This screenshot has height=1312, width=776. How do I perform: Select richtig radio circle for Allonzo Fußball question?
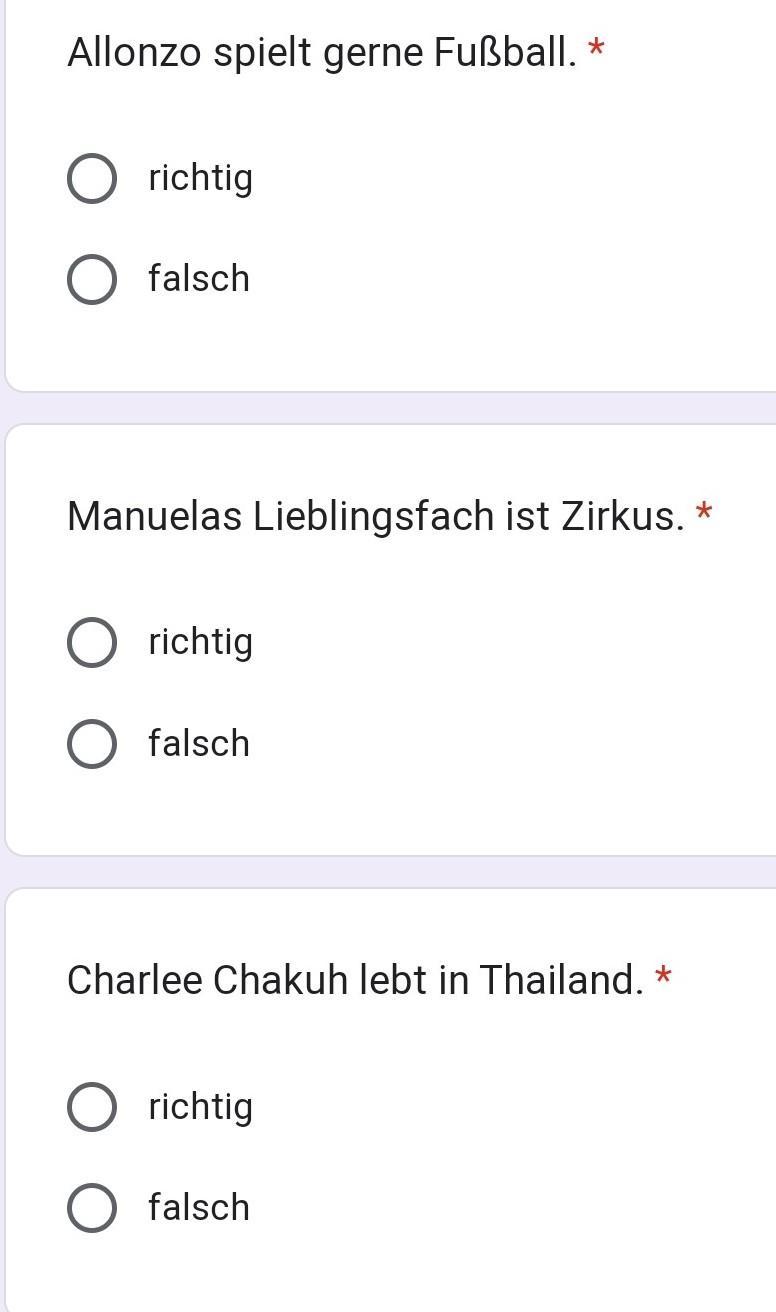coord(91,179)
